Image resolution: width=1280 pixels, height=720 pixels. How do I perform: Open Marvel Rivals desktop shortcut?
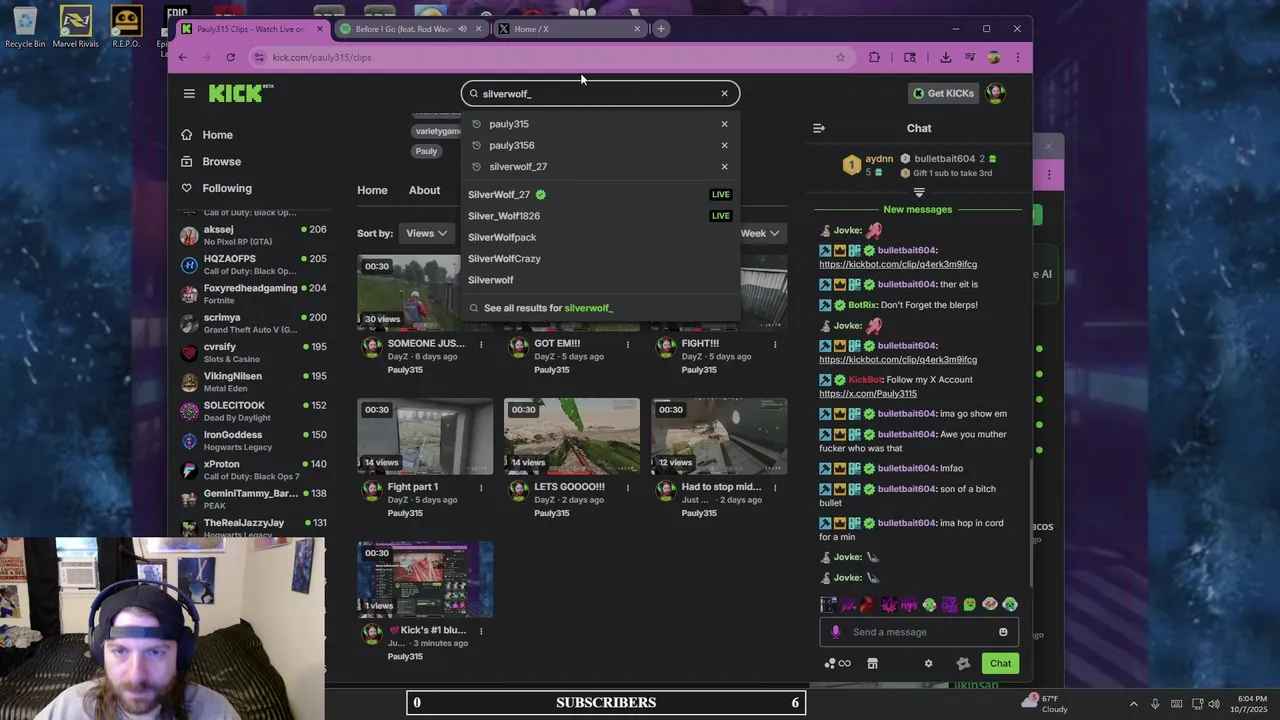click(x=75, y=27)
